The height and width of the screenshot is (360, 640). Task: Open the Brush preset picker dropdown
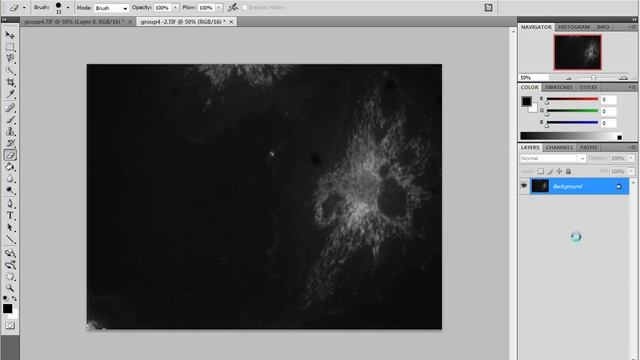point(68,7)
